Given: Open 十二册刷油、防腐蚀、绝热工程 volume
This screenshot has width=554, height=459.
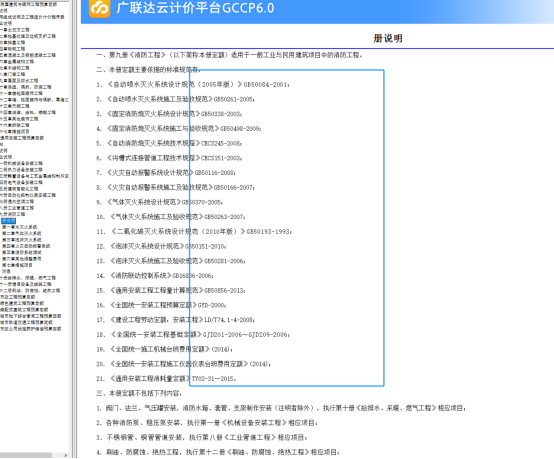Looking at the screenshot, I should 30,290.
